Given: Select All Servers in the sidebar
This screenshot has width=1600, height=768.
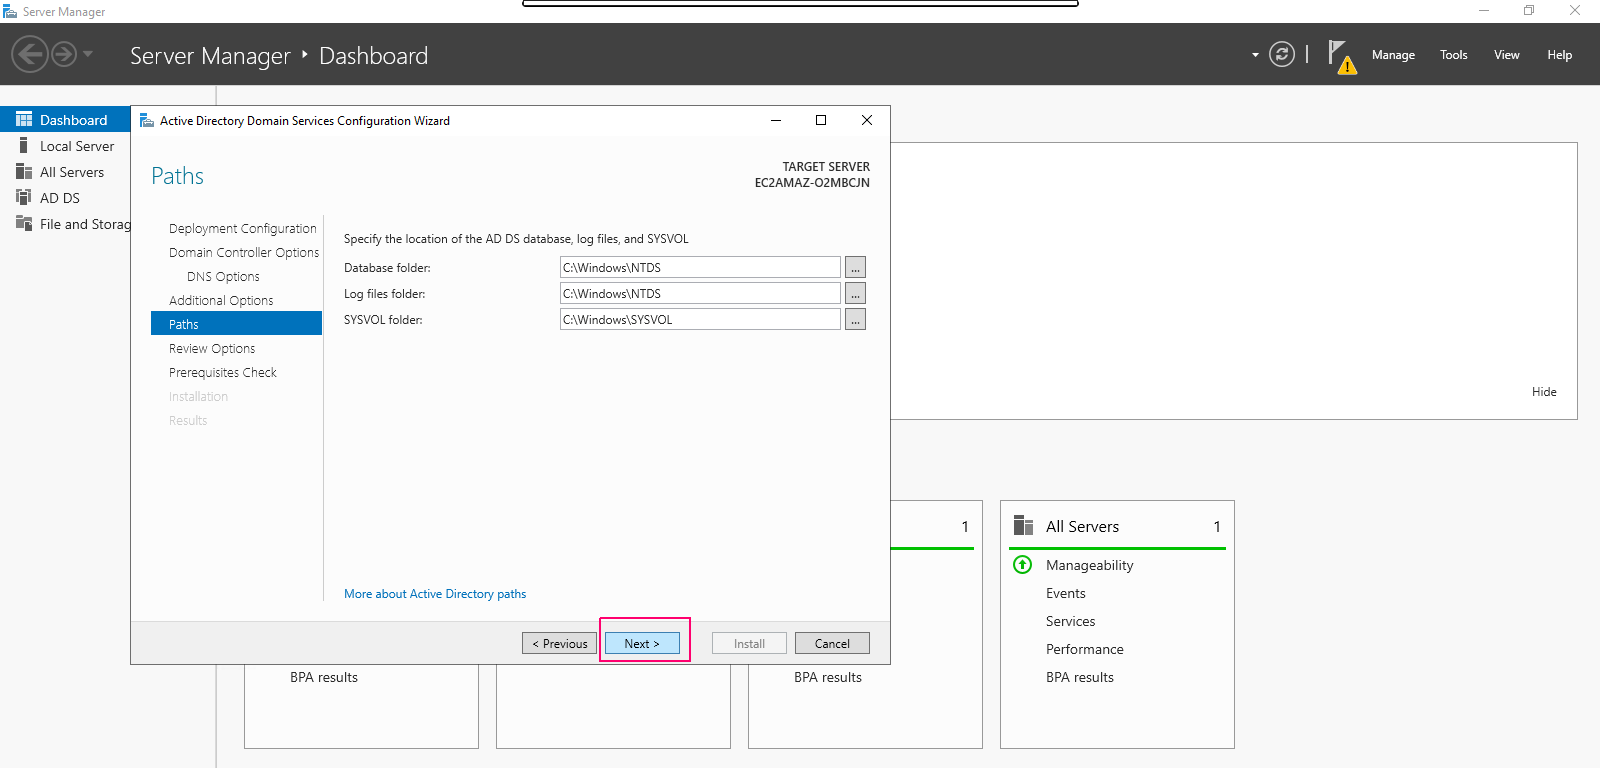Looking at the screenshot, I should point(72,172).
